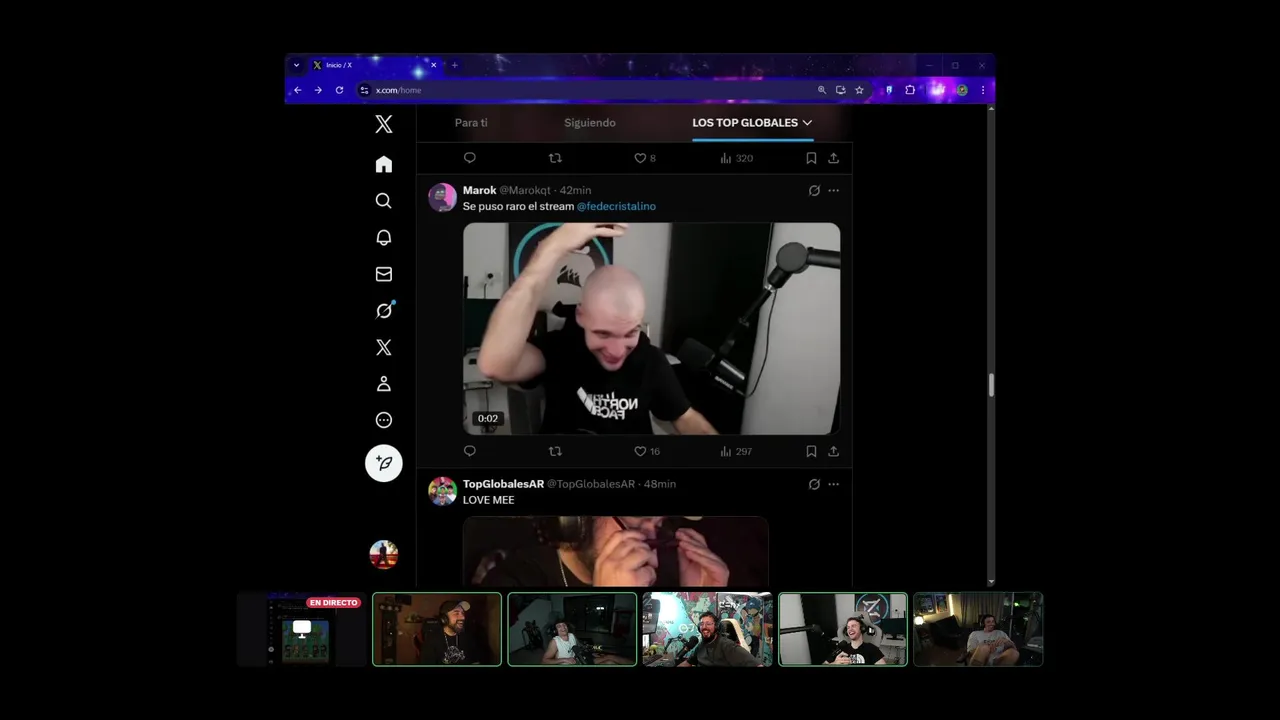Screen dimensions: 1280x720
Task: Open the More circle menu in sidebar
Action: click(384, 420)
